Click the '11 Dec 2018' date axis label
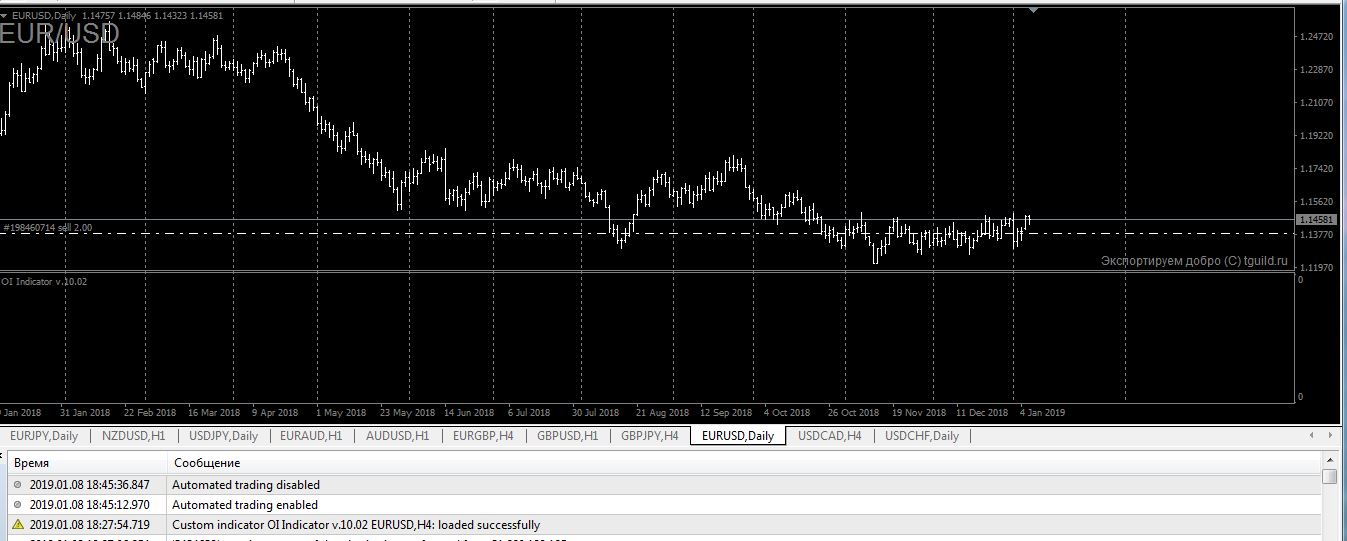Screen dimensions: 1347x541 982,412
